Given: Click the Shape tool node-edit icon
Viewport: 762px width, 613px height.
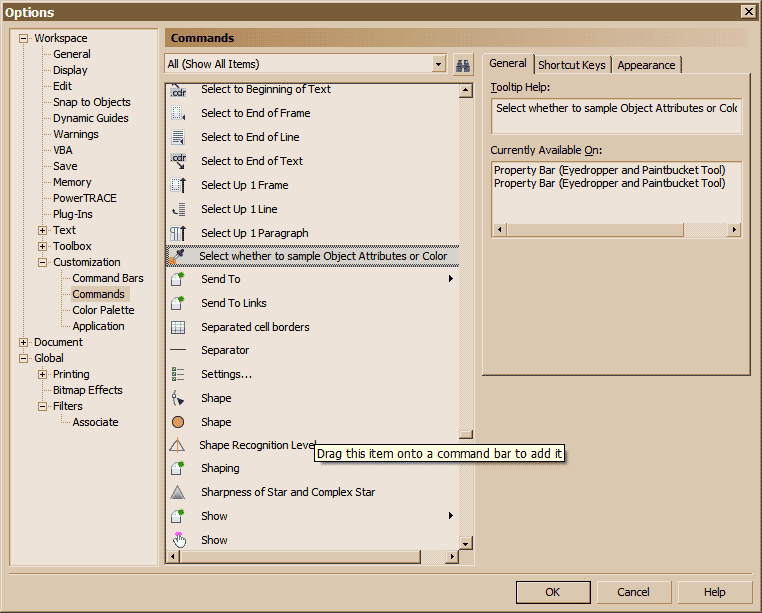Looking at the screenshot, I should (178, 398).
